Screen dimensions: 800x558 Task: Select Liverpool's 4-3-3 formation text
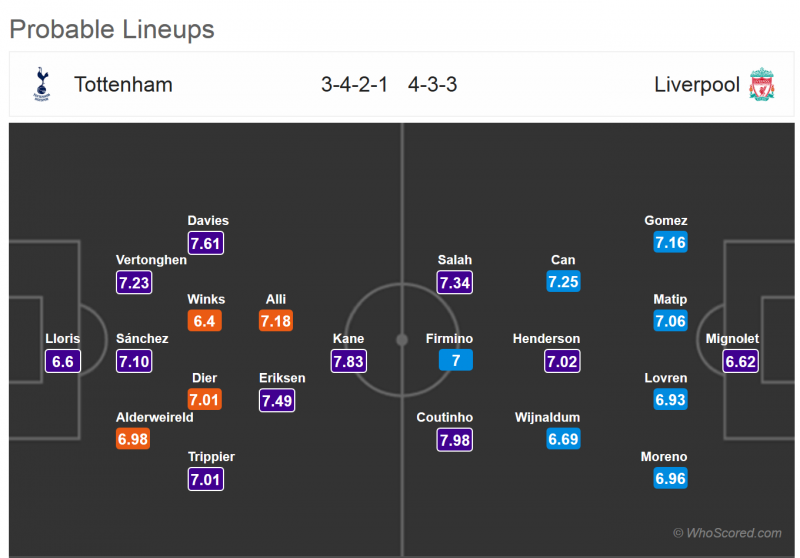[x=432, y=84]
